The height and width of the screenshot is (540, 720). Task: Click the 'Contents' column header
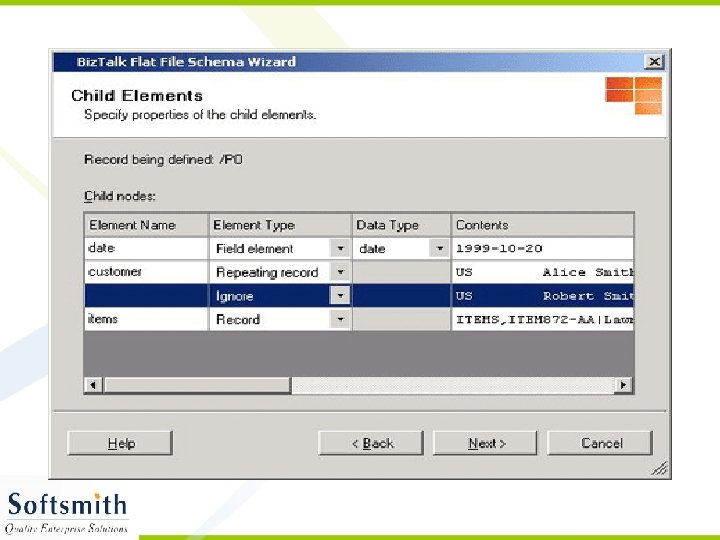(543, 225)
